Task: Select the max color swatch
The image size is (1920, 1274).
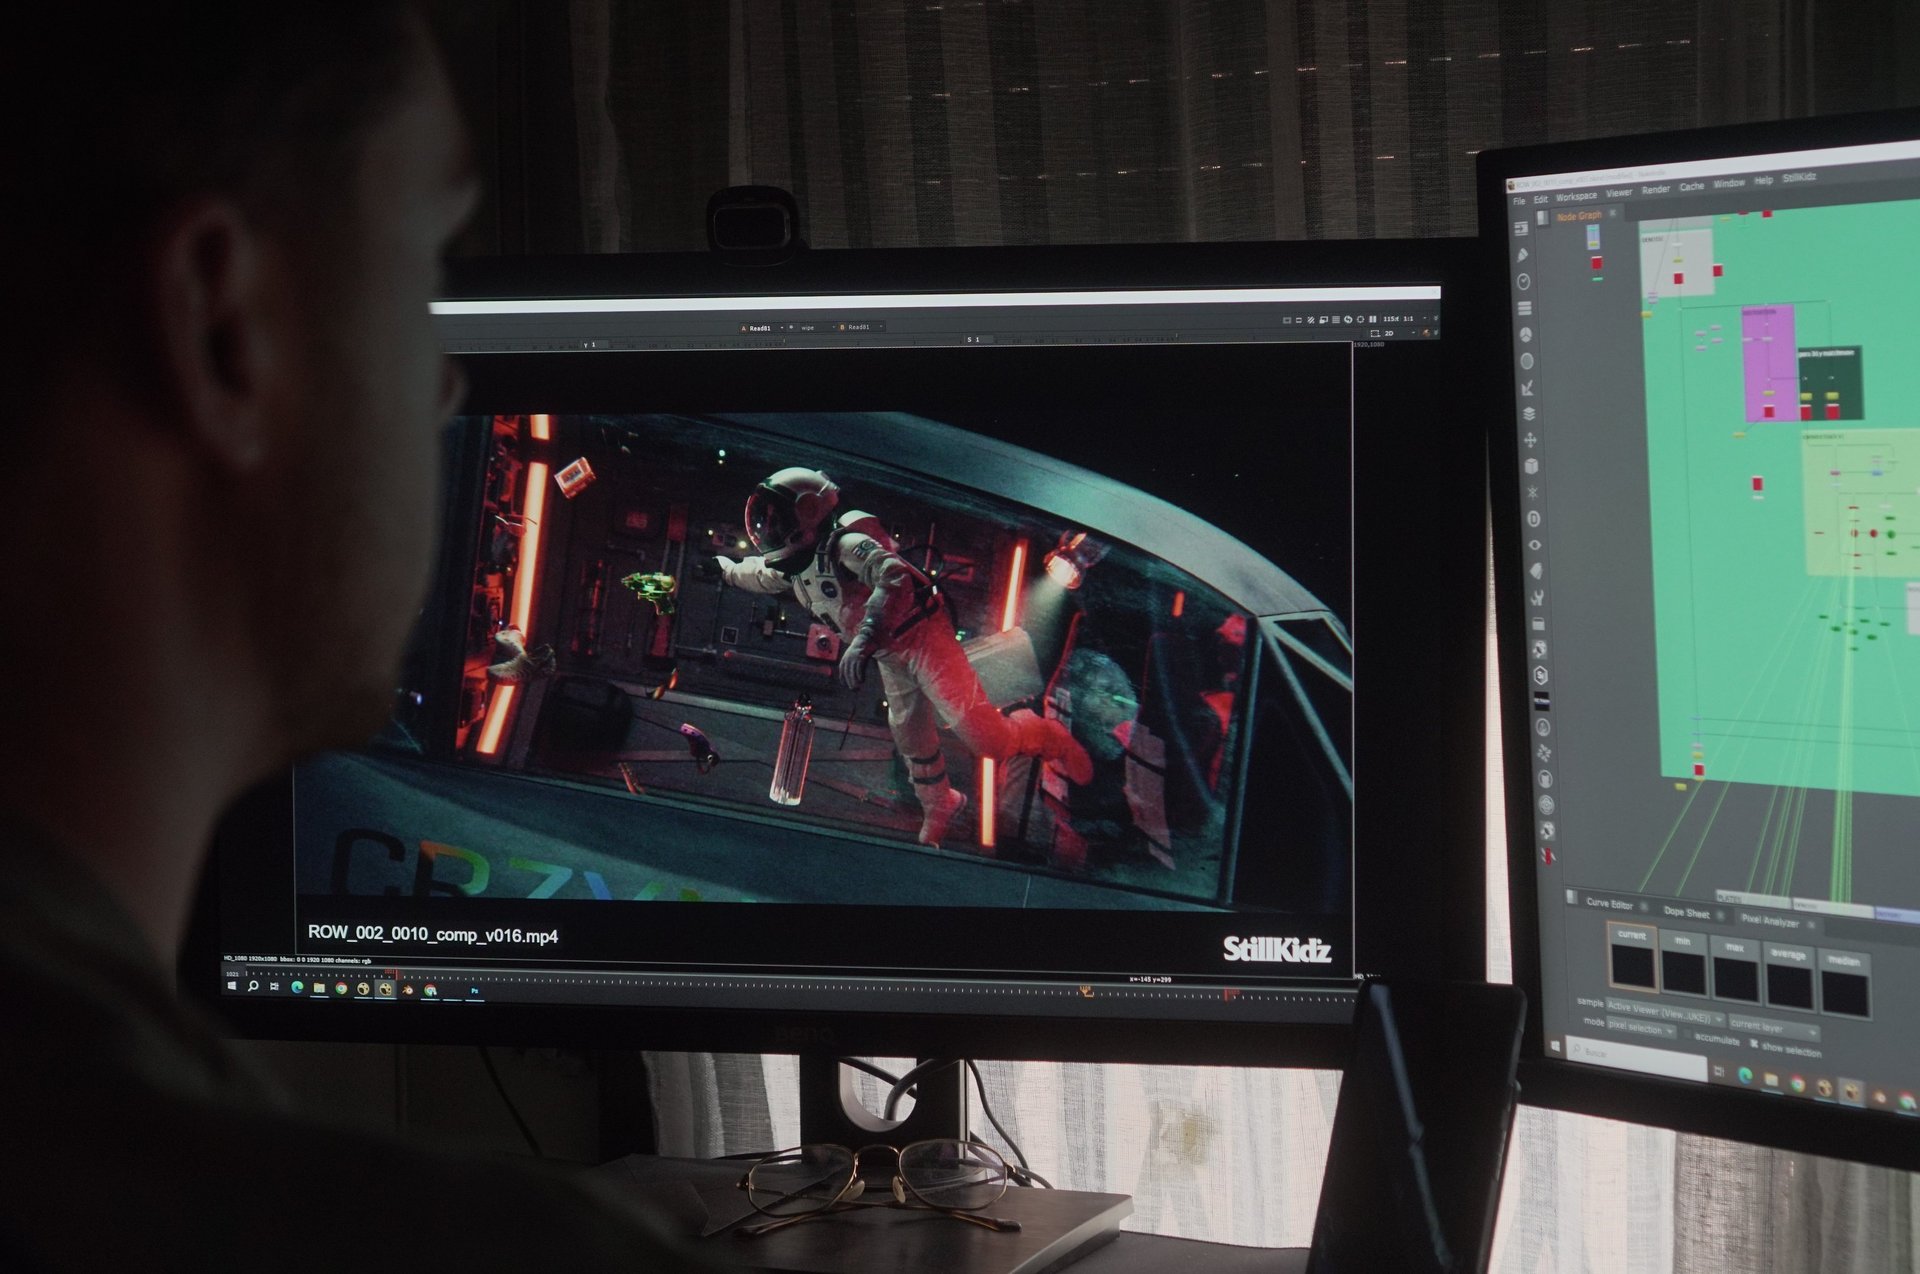Action: pyautogui.click(x=1735, y=969)
